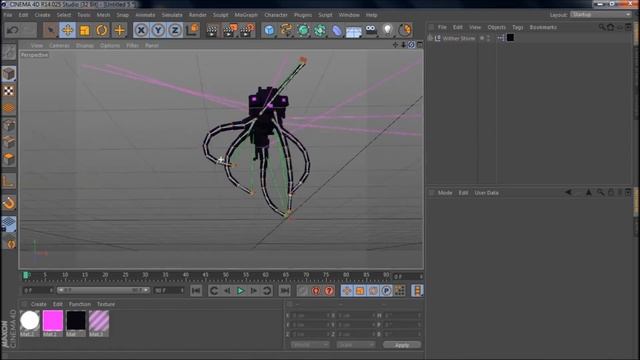Open the spline pen tool icon
640x360 pixels.
[286, 30]
